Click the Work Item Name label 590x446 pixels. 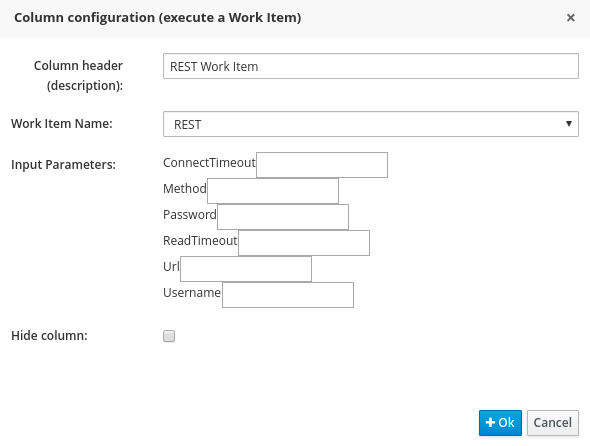pyautogui.click(x=62, y=123)
